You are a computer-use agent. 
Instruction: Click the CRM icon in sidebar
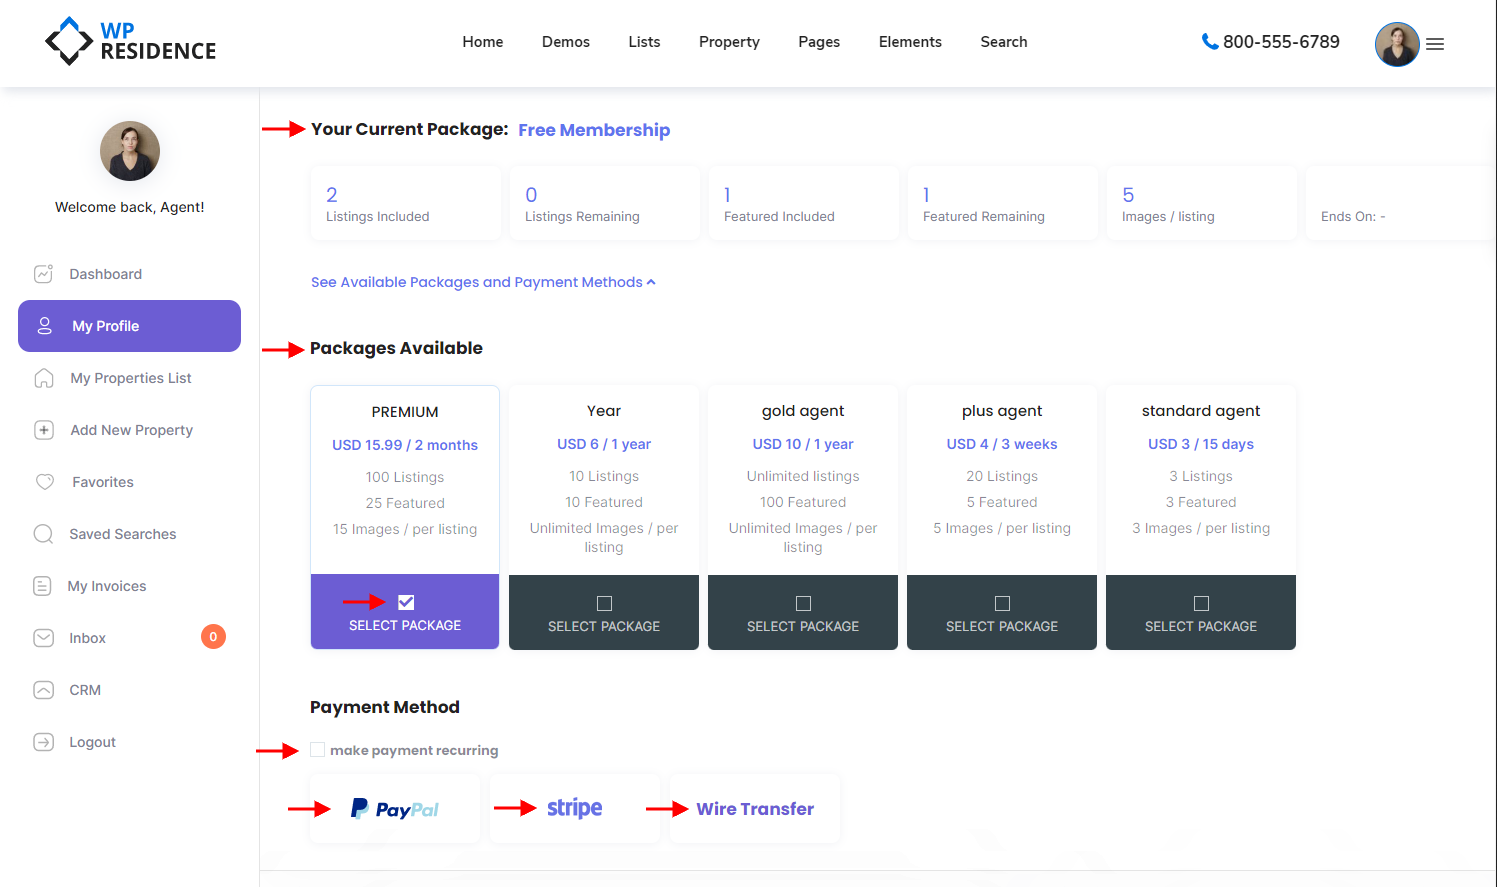(x=43, y=690)
